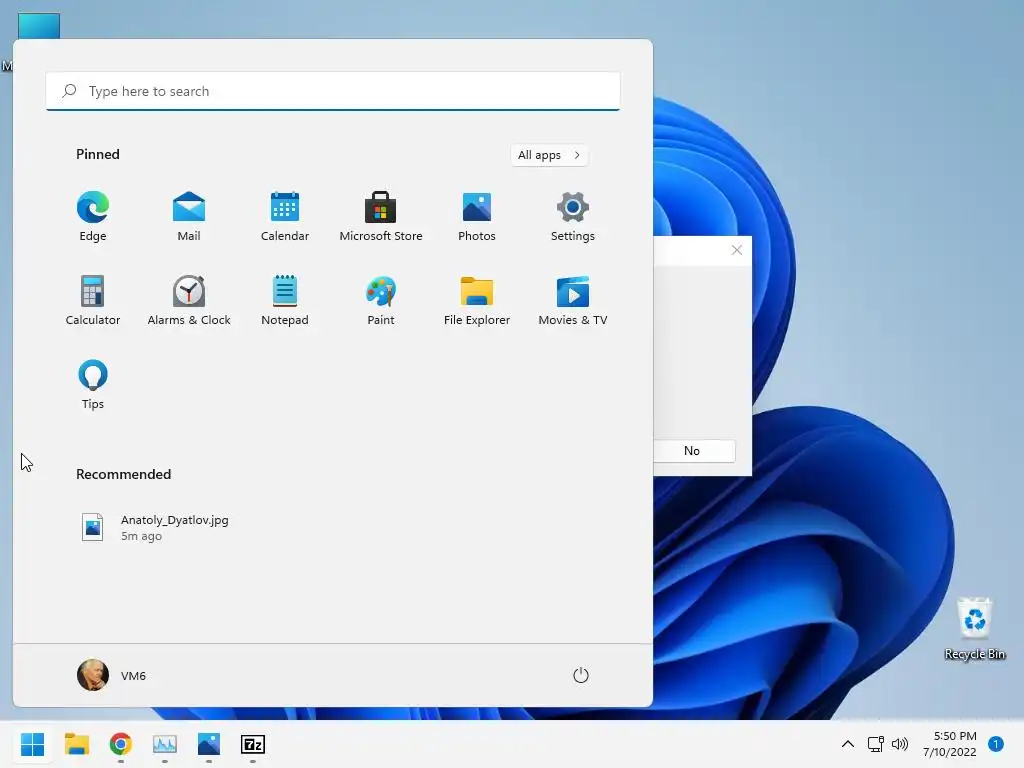Click the volume speaker icon
The height and width of the screenshot is (768, 1024).
(900, 744)
